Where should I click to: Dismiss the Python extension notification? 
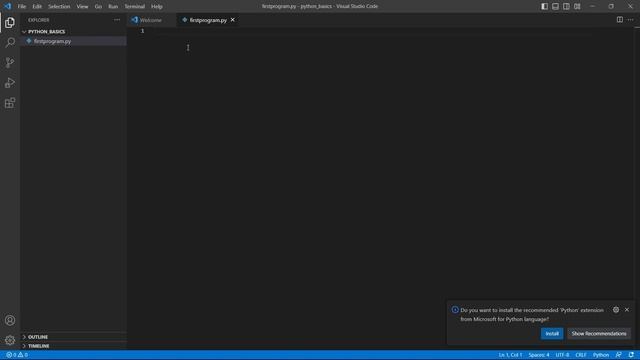pos(627,310)
